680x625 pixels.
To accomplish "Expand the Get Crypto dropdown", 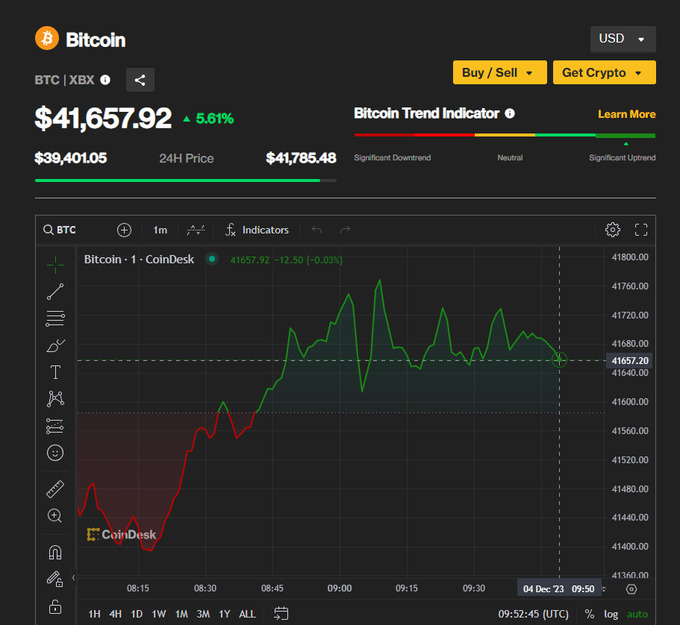I will 604,73.
